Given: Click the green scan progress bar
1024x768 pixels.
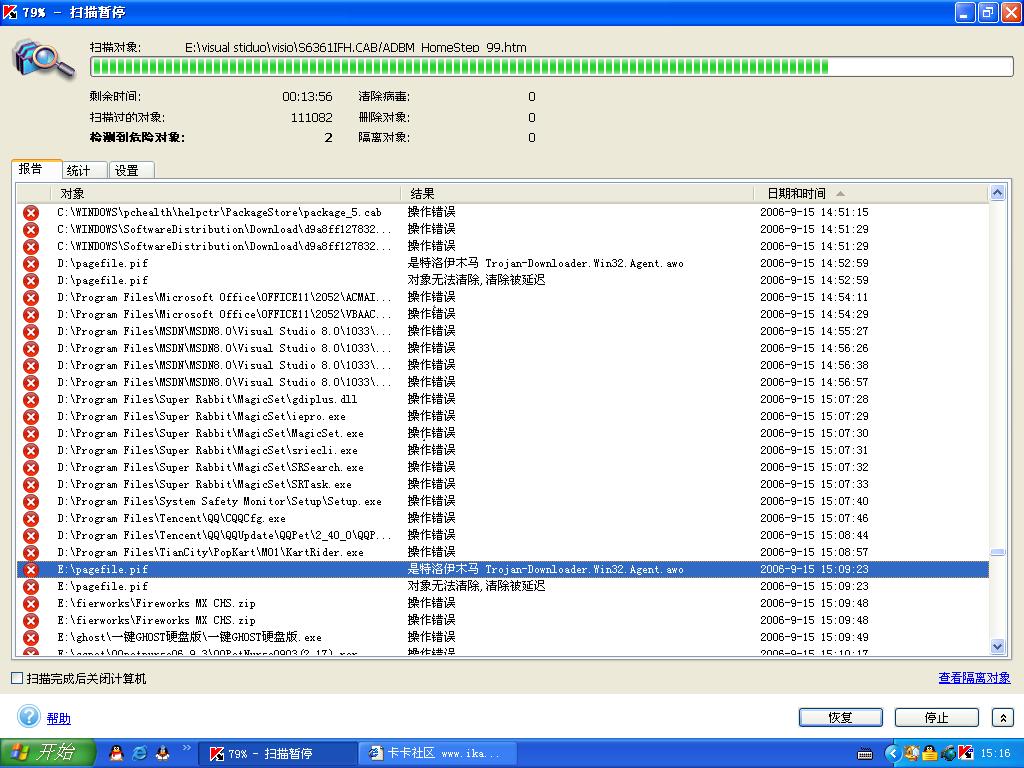Looking at the screenshot, I should [x=551, y=67].
